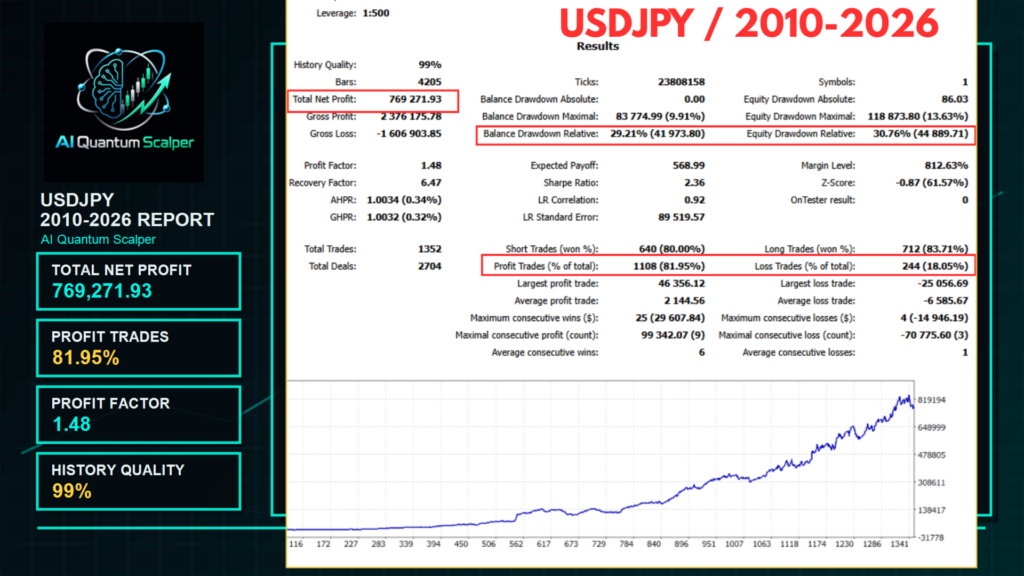Click the -31778 y-axis label on chart
The height and width of the screenshot is (576, 1024).
click(x=932, y=537)
